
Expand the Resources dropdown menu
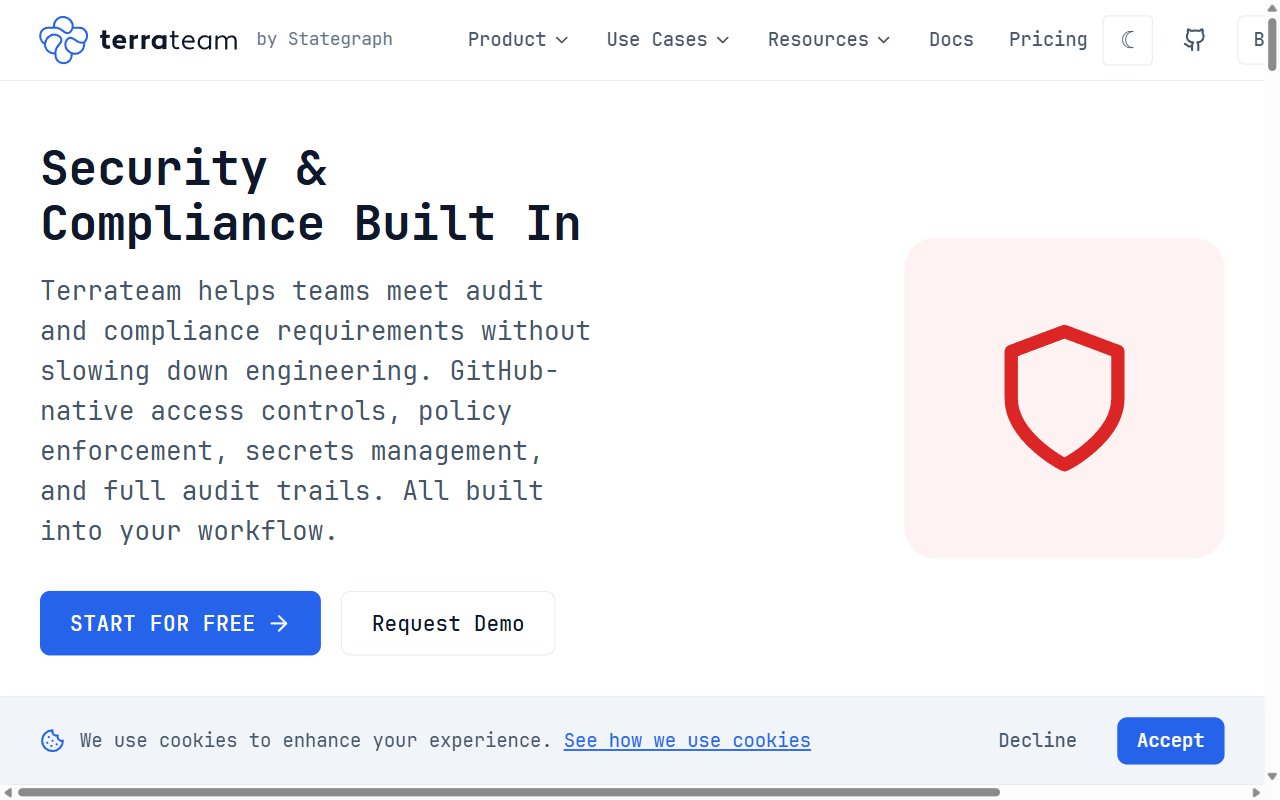coord(829,40)
